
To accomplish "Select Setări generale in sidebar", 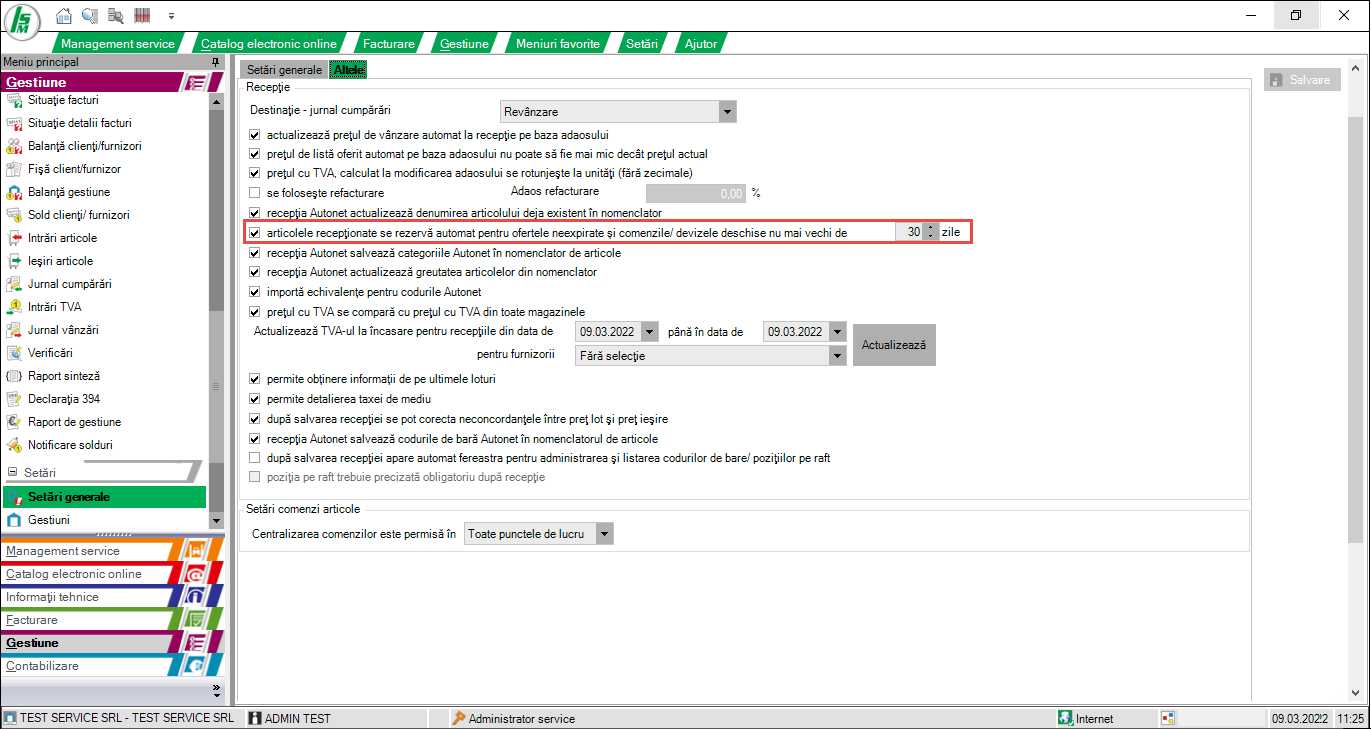I will (x=104, y=497).
